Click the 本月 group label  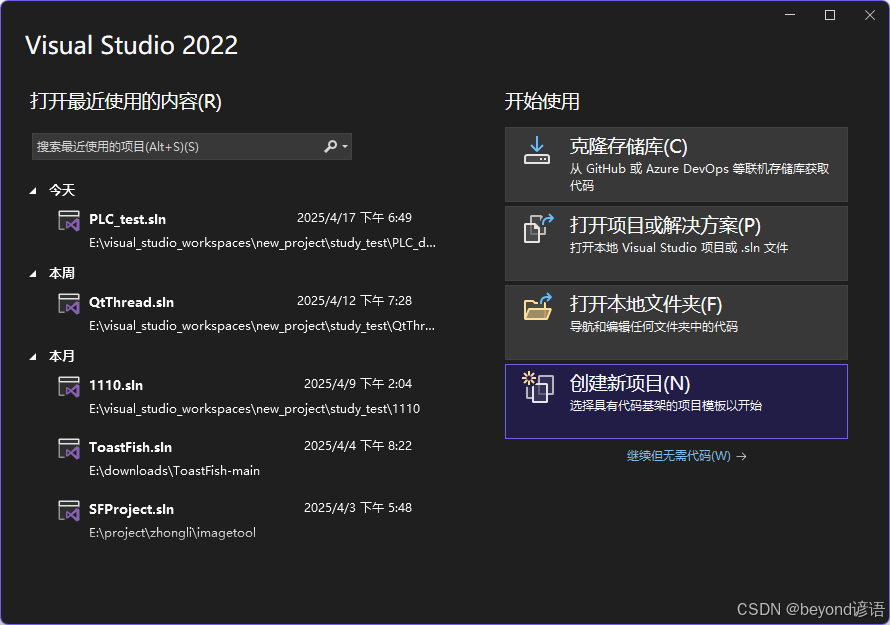[62, 356]
